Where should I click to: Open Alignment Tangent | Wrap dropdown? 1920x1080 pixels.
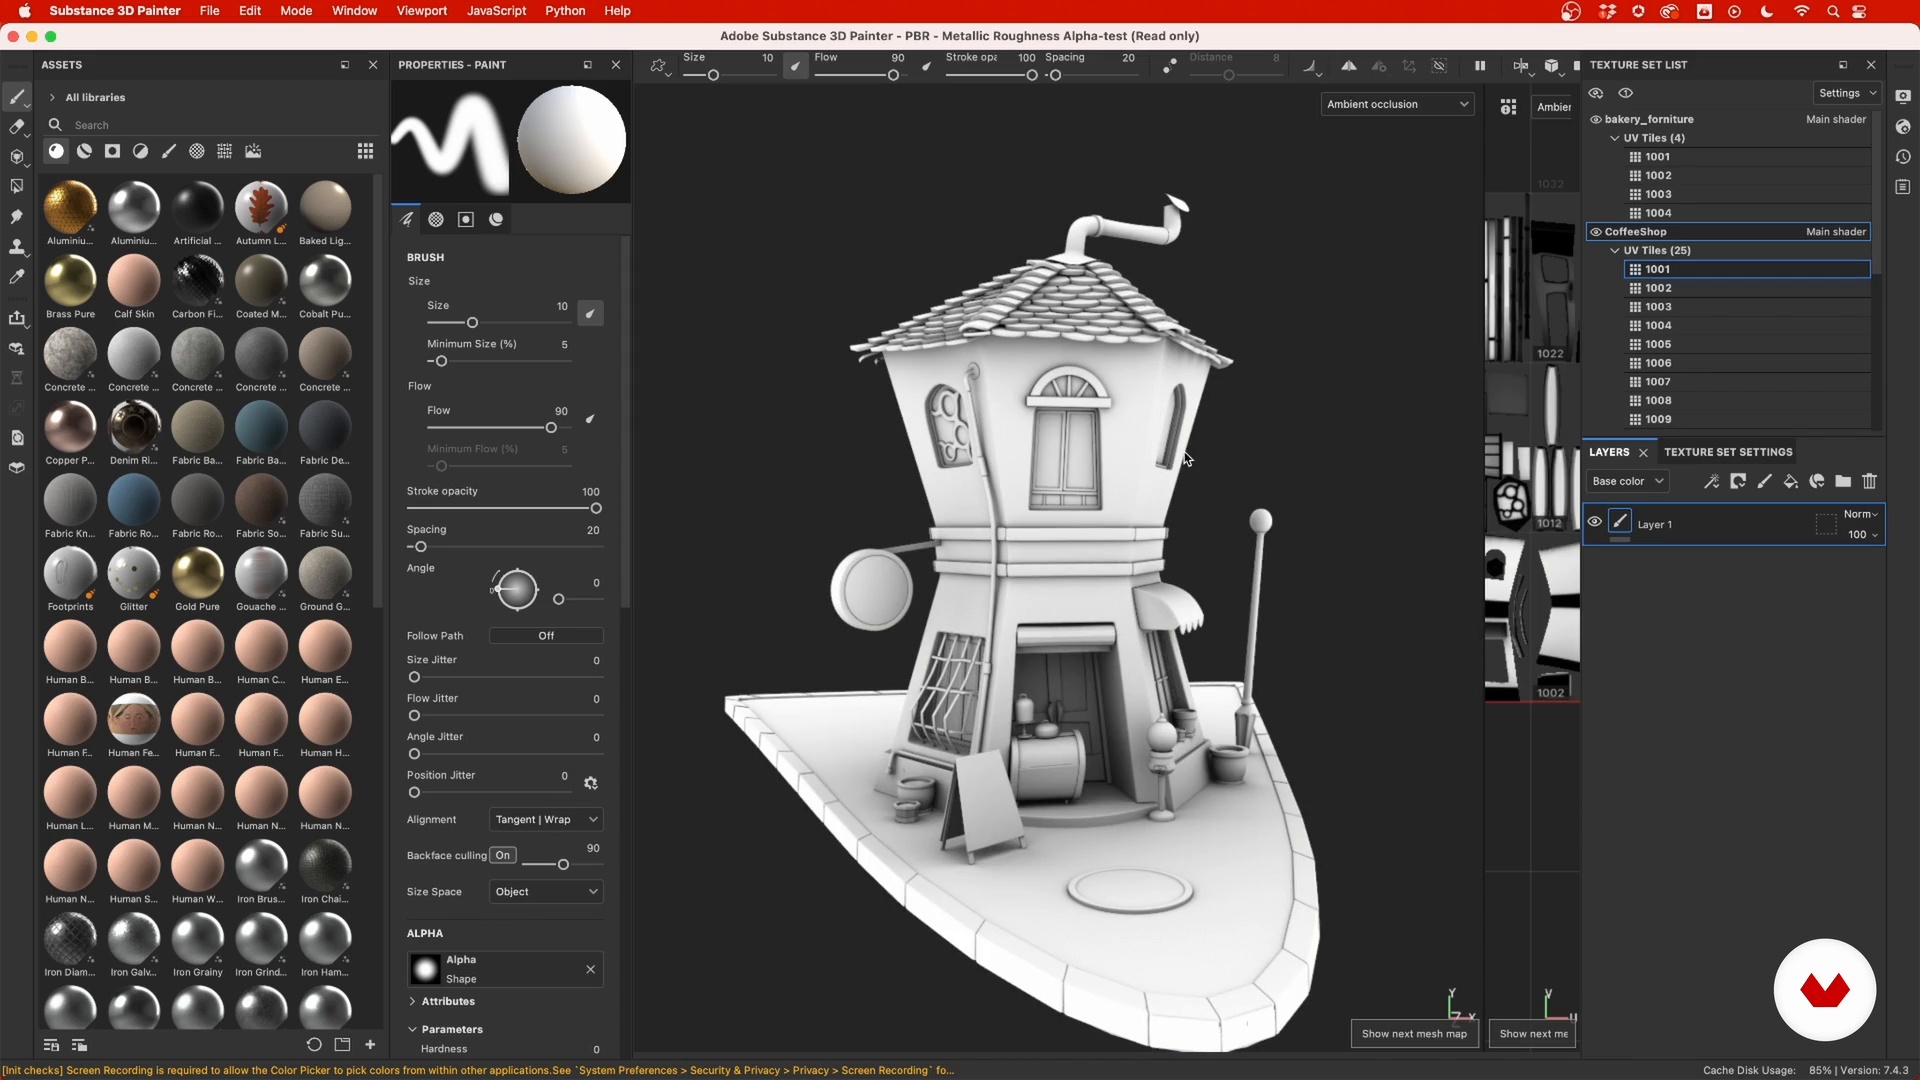(x=546, y=819)
